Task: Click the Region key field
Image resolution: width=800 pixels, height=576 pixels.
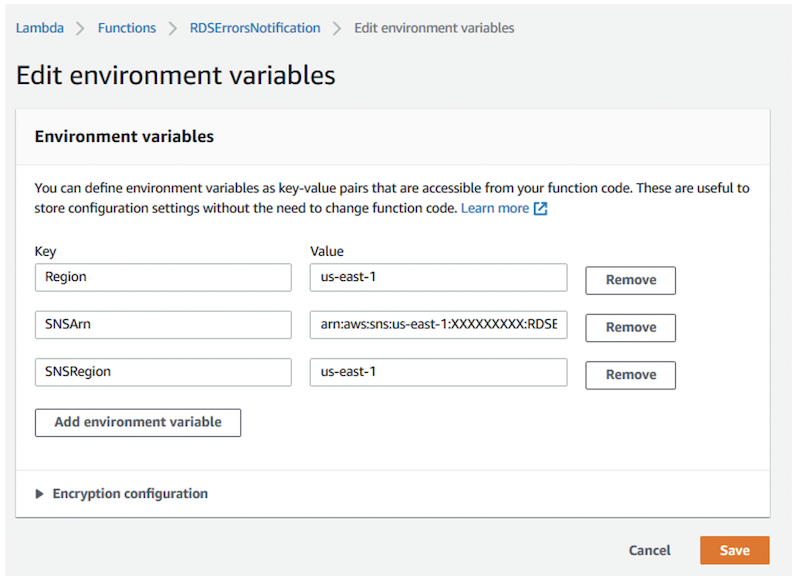Action: pyautogui.click(x=162, y=277)
